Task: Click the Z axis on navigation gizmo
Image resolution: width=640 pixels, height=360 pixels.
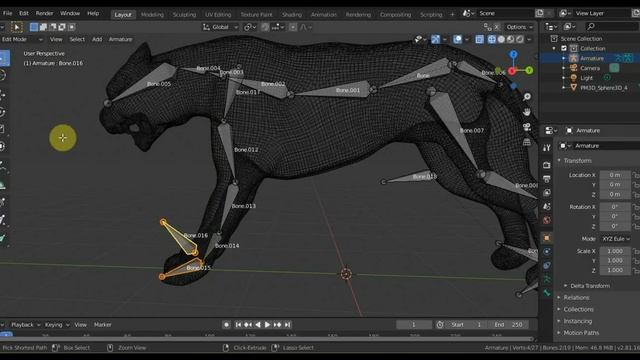Action: pyautogui.click(x=513, y=54)
